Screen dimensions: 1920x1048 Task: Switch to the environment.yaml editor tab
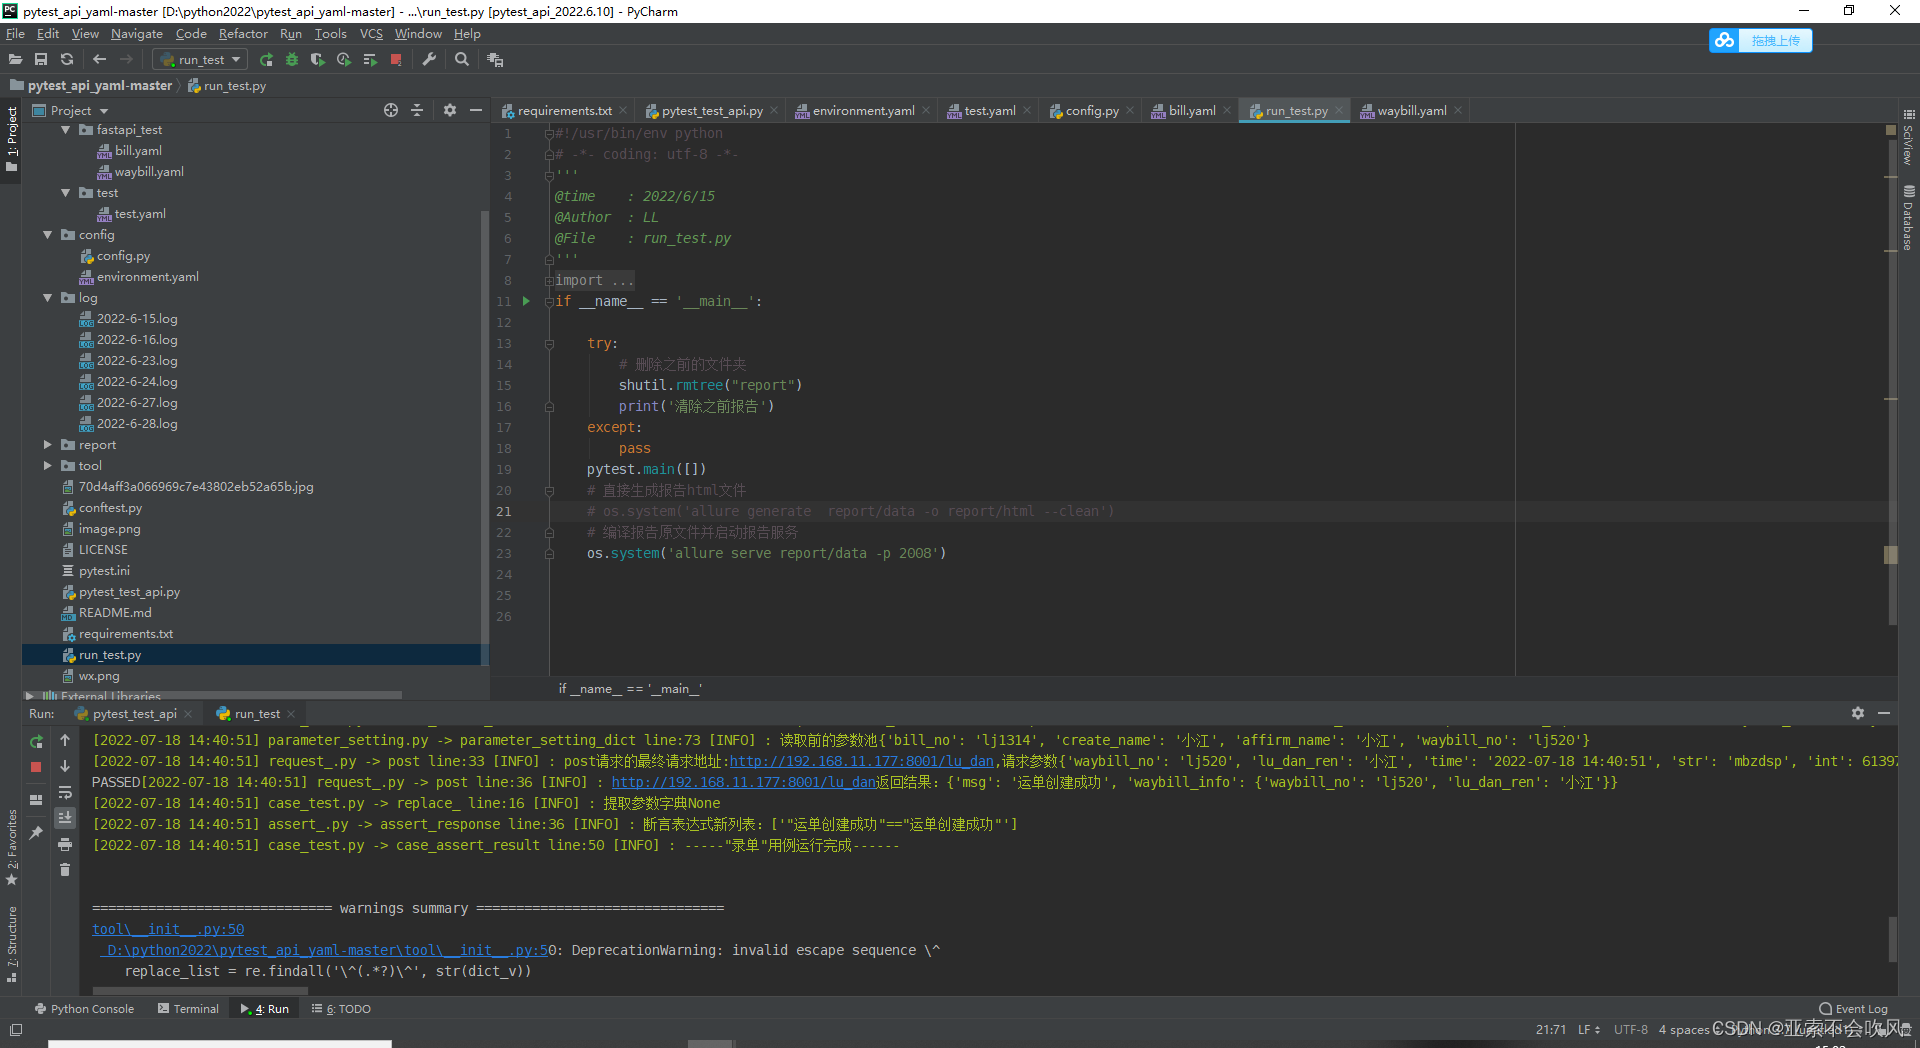click(x=863, y=111)
